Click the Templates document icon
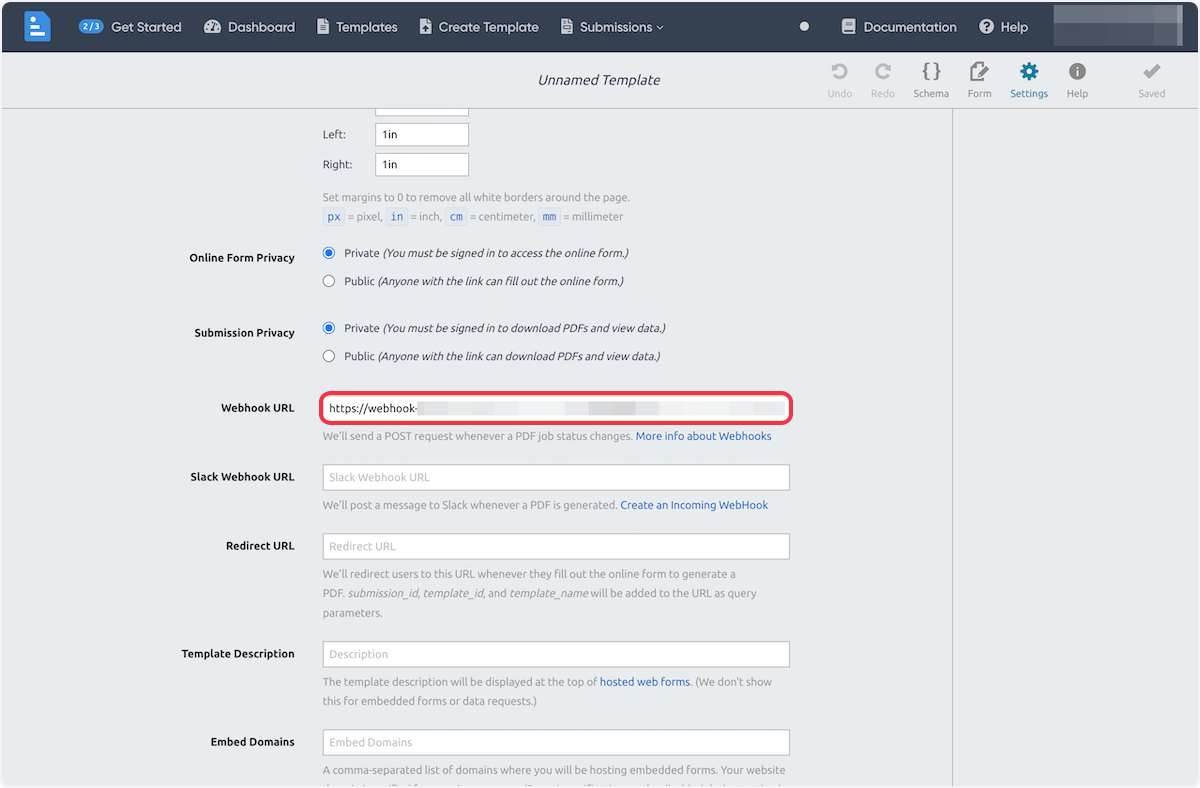The height and width of the screenshot is (788, 1200). [x=323, y=27]
